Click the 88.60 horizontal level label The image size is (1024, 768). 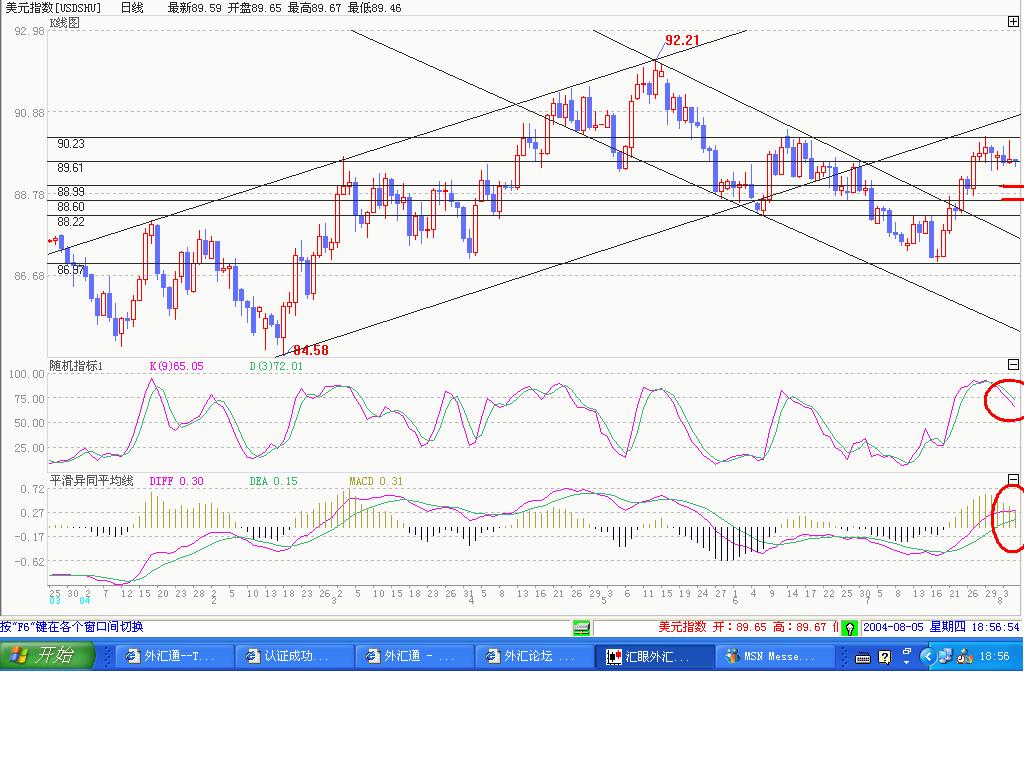(x=71, y=207)
